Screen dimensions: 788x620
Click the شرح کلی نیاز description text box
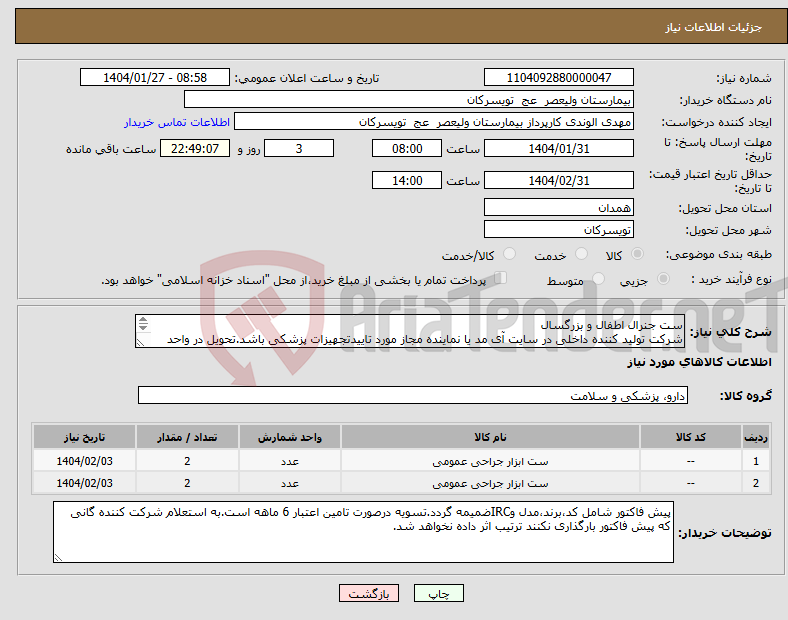(410, 331)
